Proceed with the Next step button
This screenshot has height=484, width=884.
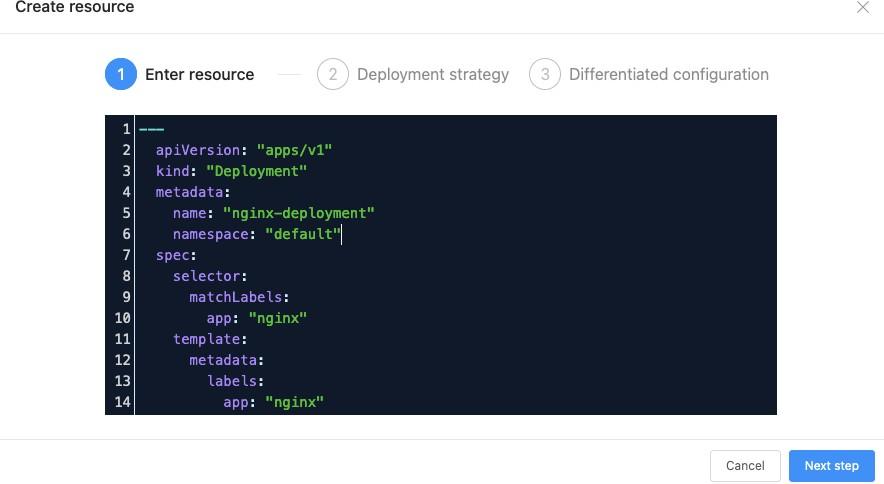(831, 466)
